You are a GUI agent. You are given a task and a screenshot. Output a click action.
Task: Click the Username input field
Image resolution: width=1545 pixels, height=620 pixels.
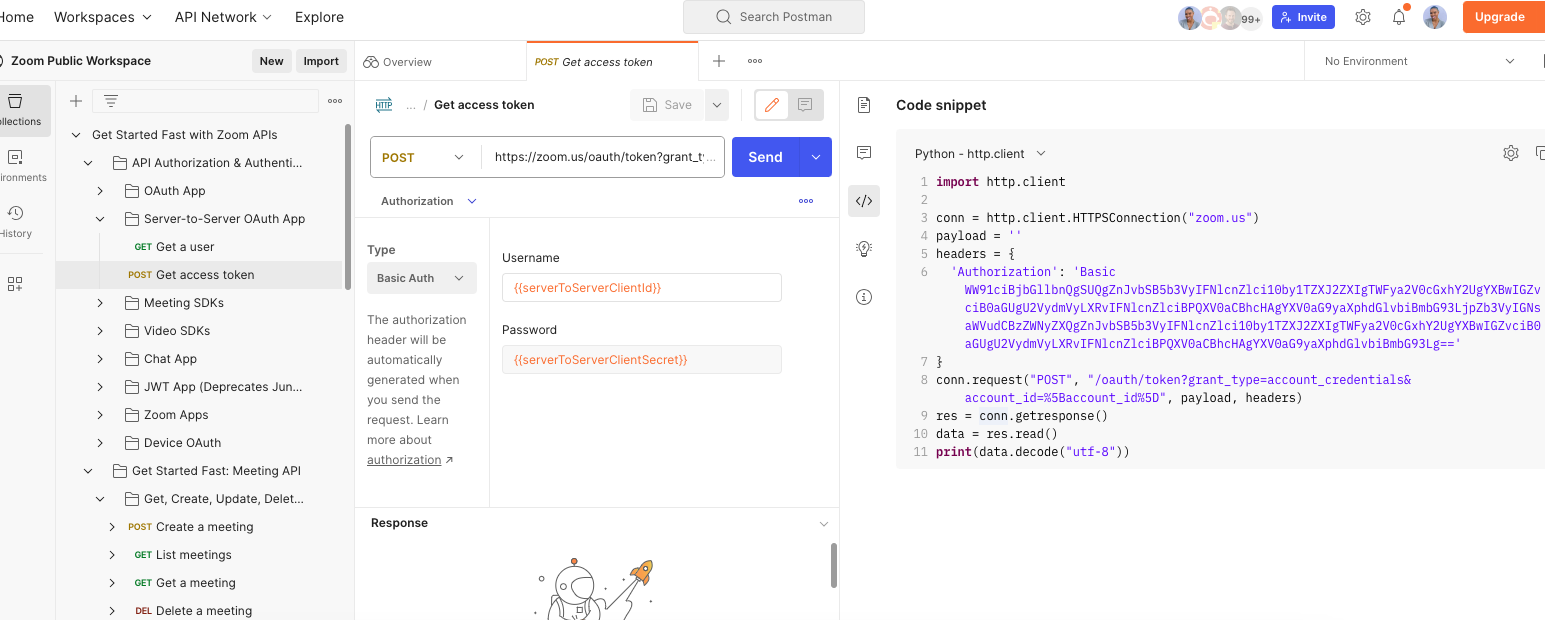(642, 288)
